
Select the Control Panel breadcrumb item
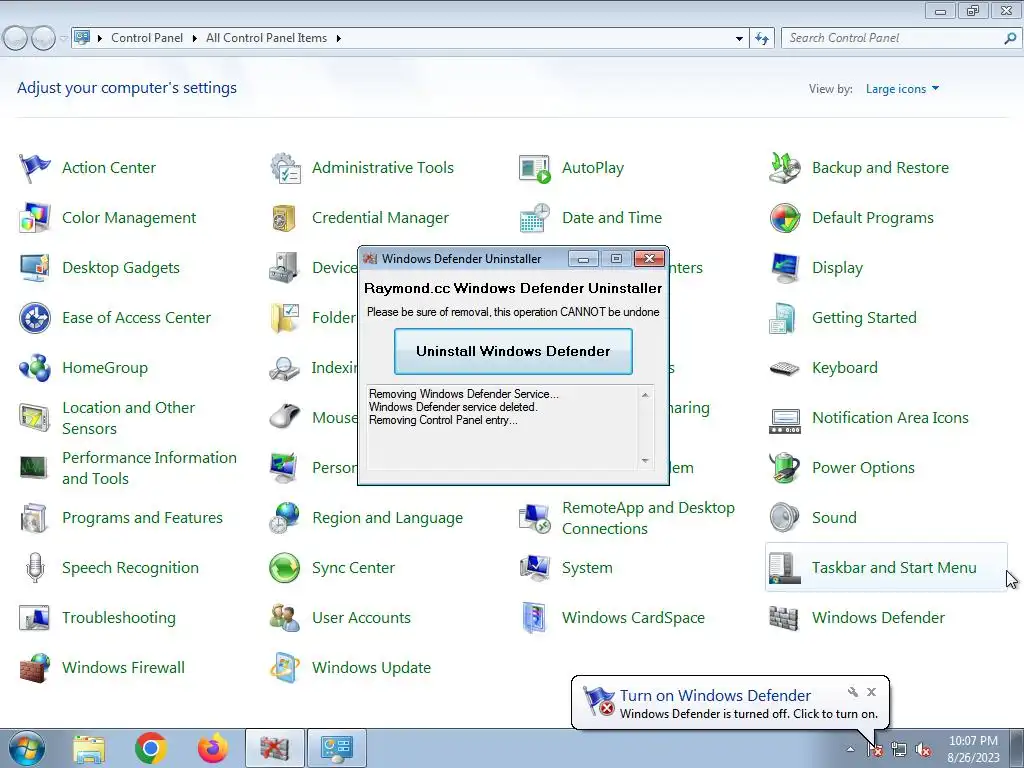click(147, 38)
